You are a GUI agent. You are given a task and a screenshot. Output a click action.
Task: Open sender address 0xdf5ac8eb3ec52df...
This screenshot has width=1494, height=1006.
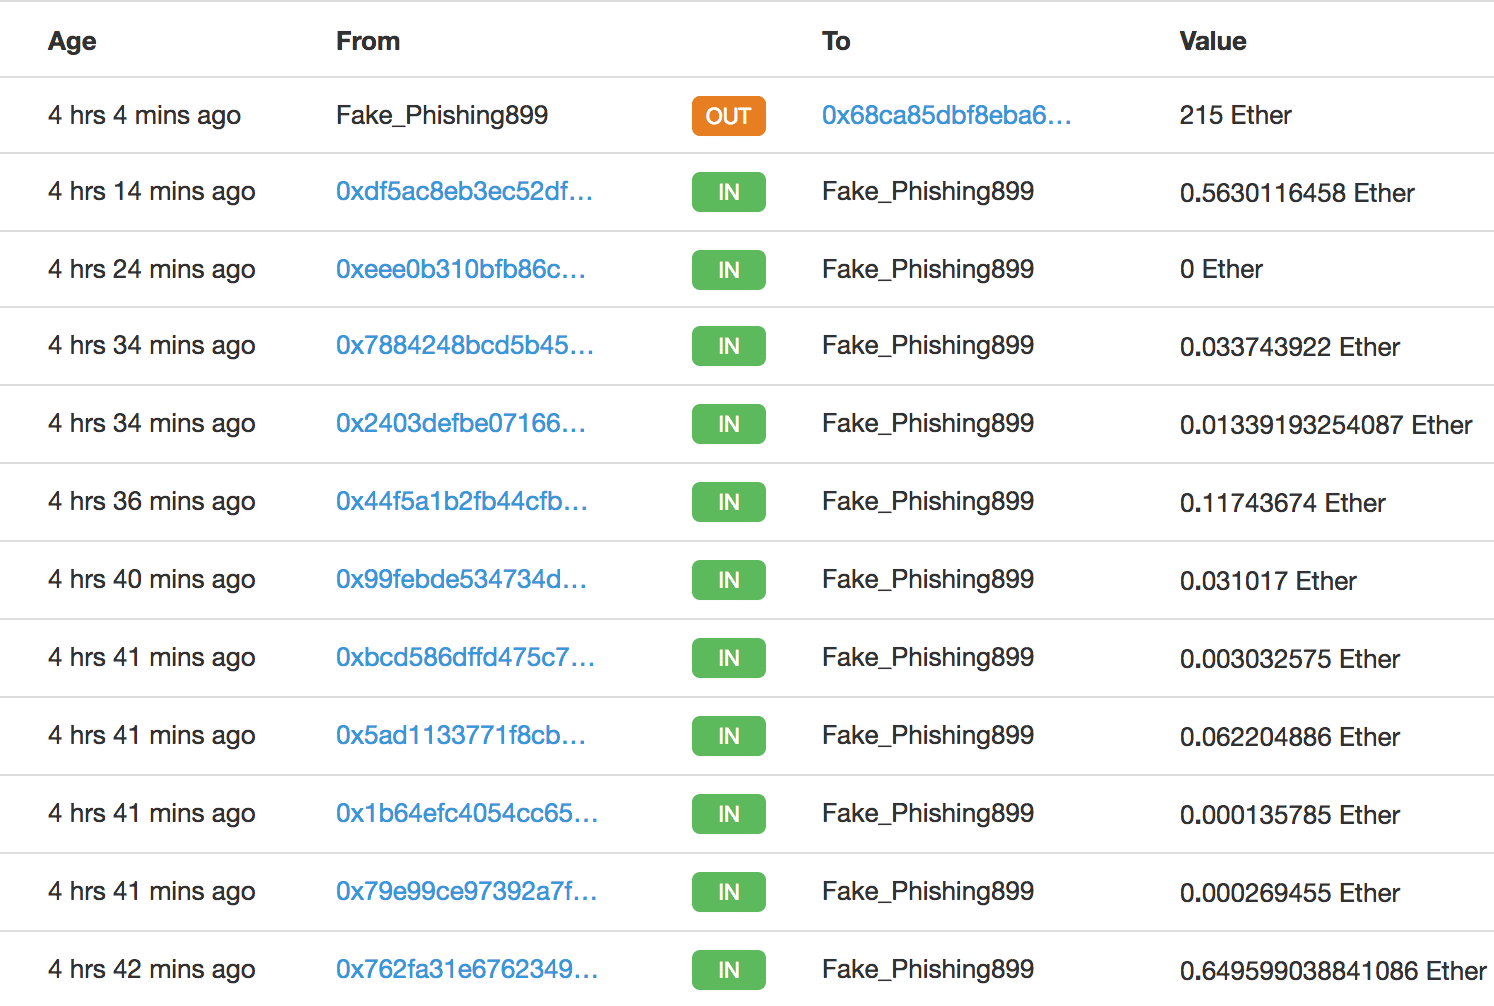[464, 191]
